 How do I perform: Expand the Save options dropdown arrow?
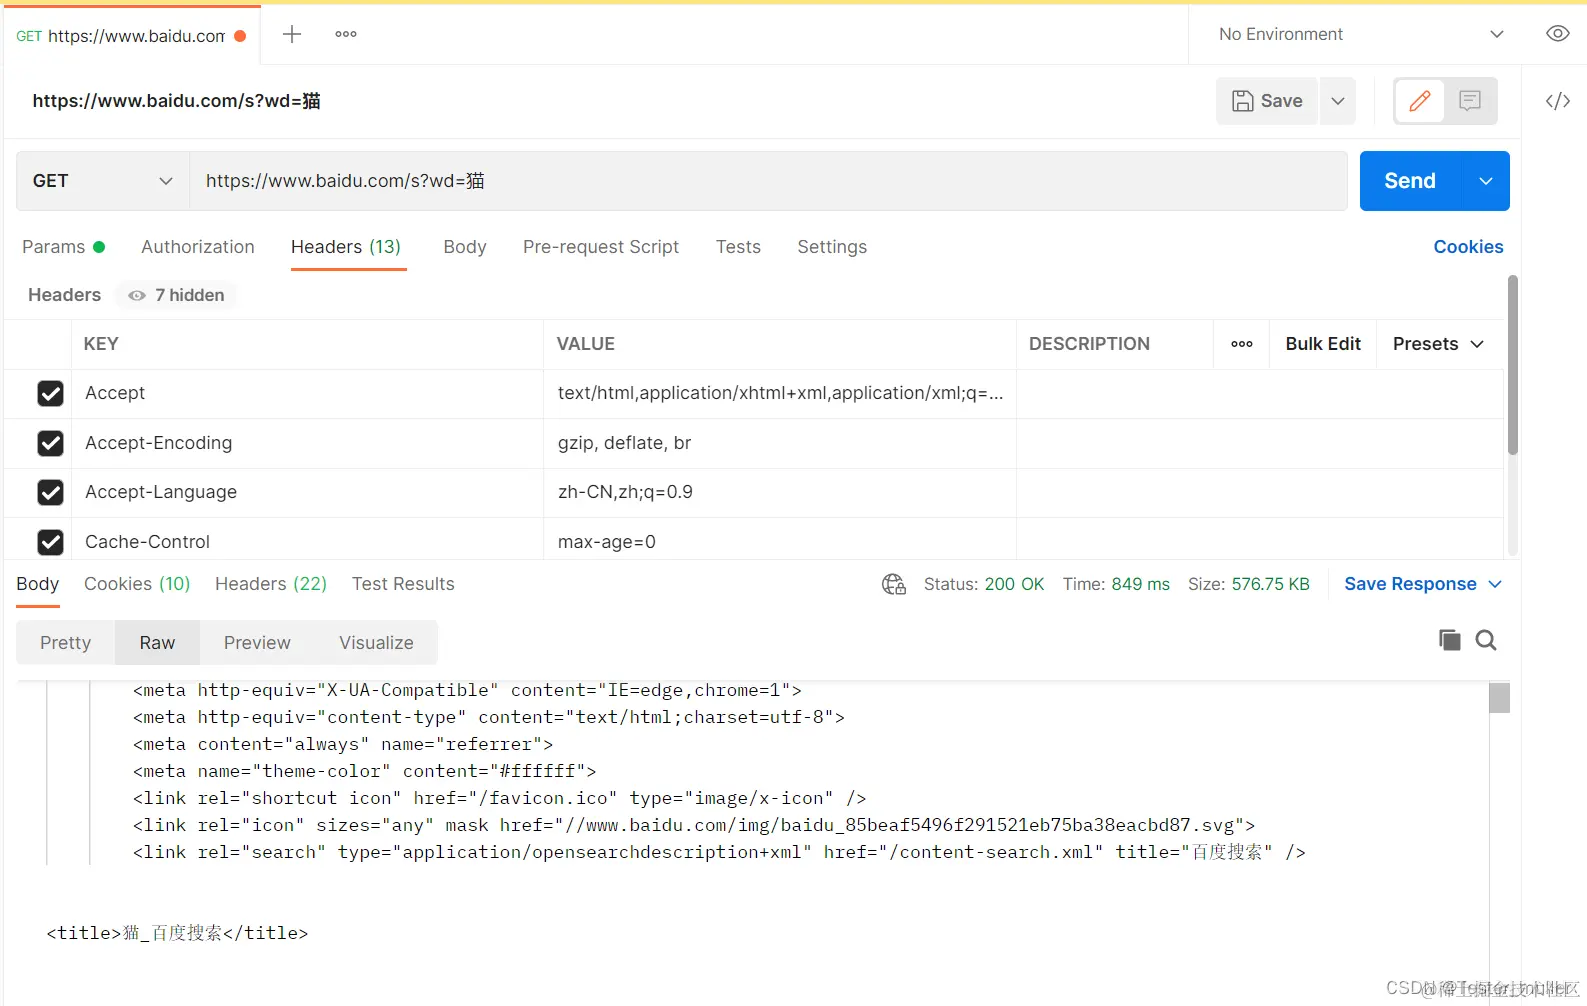pyautogui.click(x=1338, y=101)
